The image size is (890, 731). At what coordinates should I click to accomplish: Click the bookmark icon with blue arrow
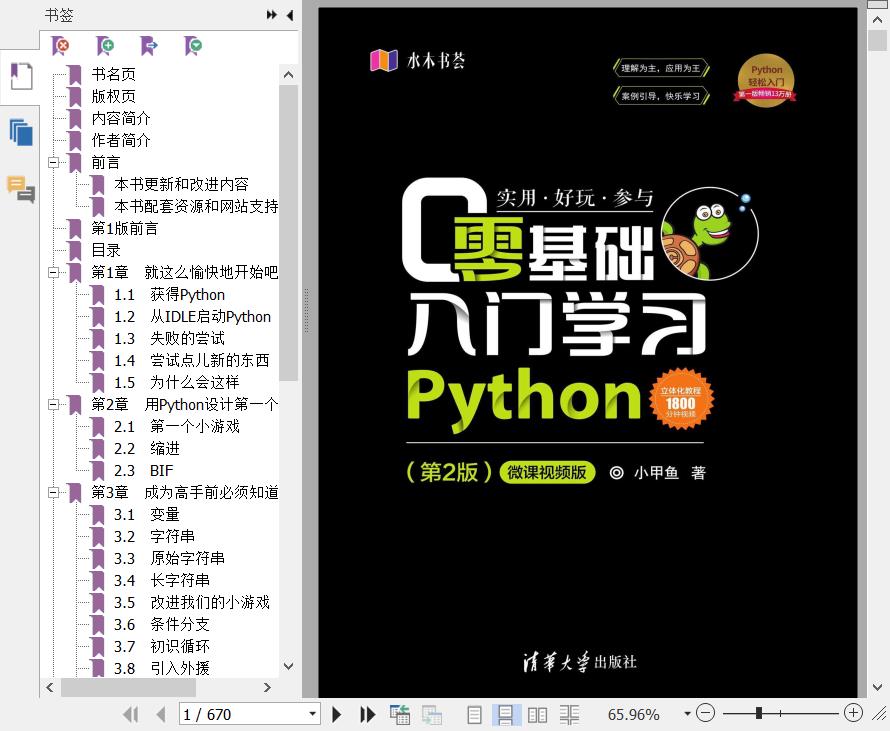click(x=149, y=45)
